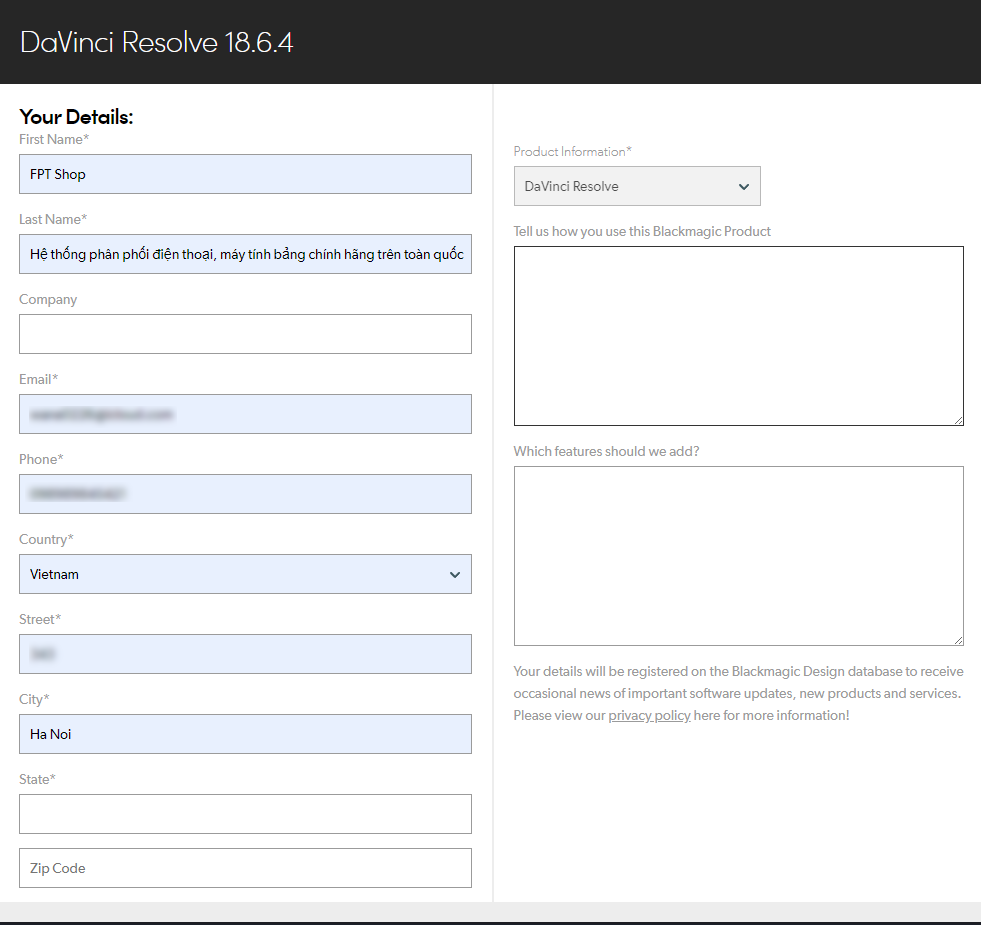Click the Phone input field
Screen dimensions: 981x925
click(245, 494)
